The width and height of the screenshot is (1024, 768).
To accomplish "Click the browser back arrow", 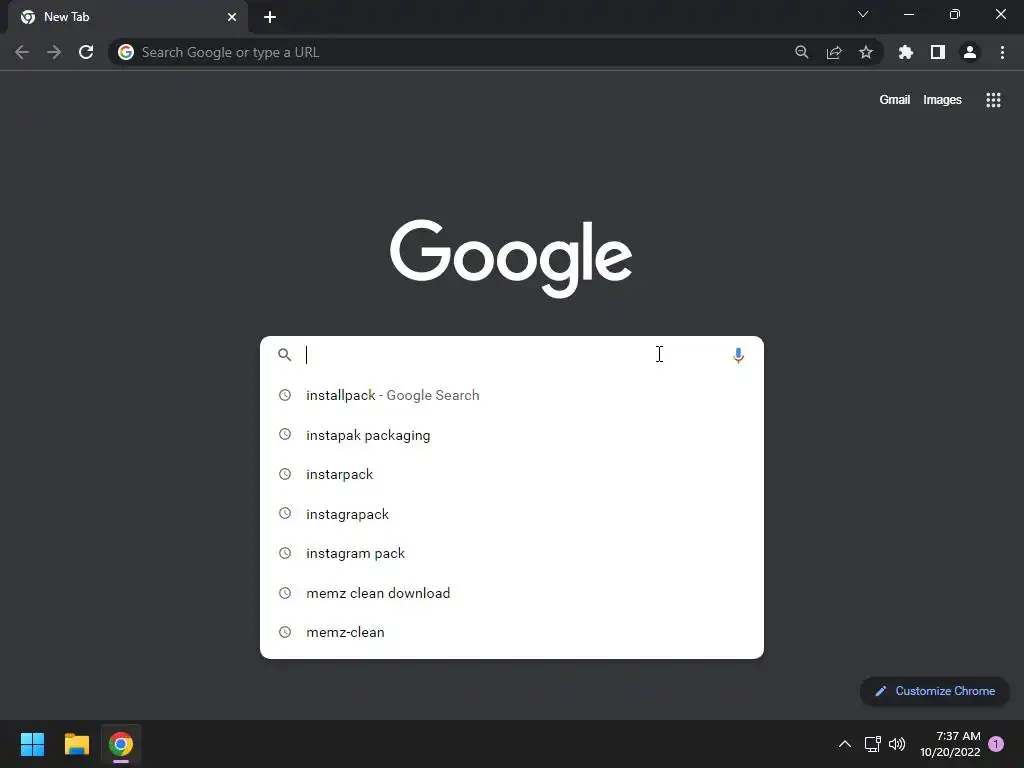I will [x=22, y=52].
